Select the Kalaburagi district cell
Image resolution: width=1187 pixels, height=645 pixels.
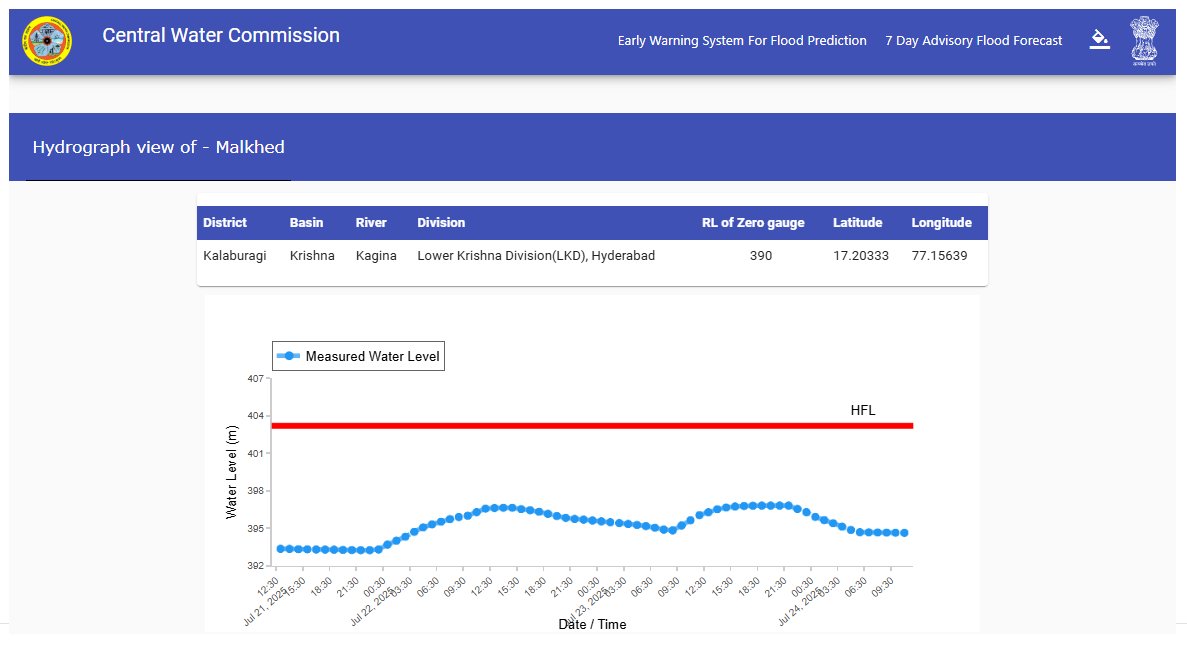[x=235, y=256]
